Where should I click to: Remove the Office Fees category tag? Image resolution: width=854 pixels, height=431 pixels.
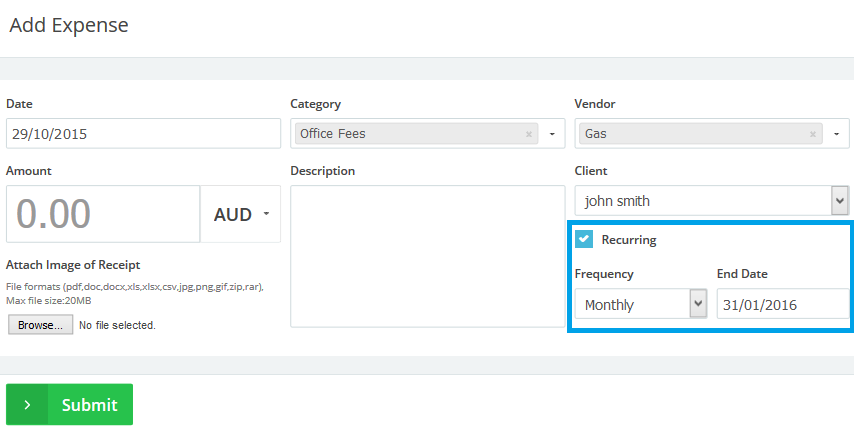[528, 134]
